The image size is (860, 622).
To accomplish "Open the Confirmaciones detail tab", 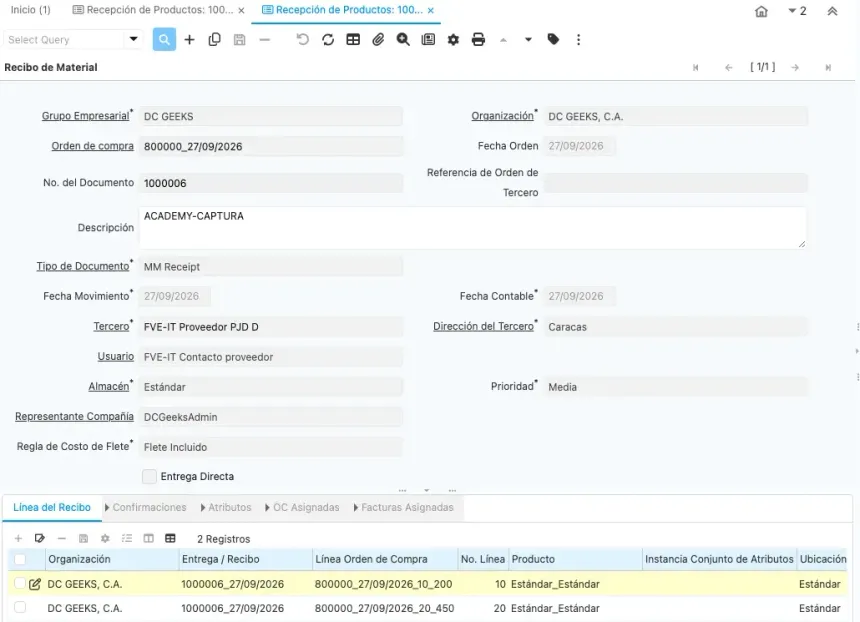I will pos(146,507).
